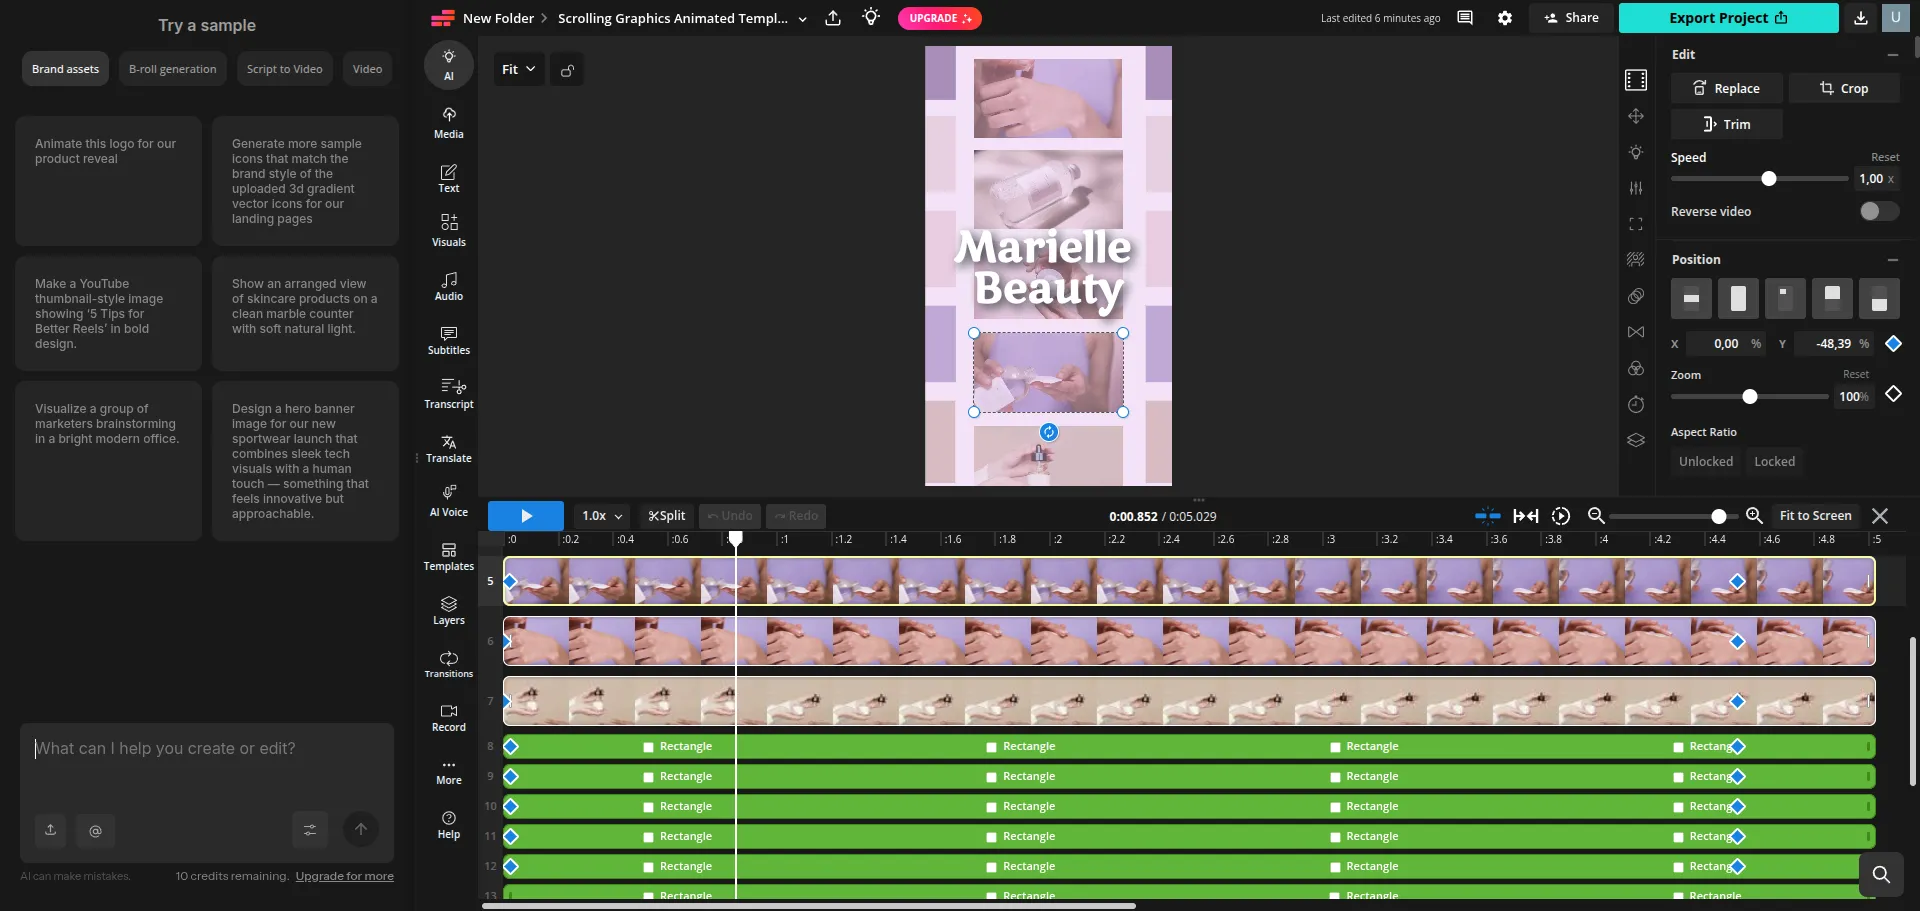The height and width of the screenshot is (911, 1920).
Task: Set aspect ratio to Locked
Action: click(x=1775, y=461)
